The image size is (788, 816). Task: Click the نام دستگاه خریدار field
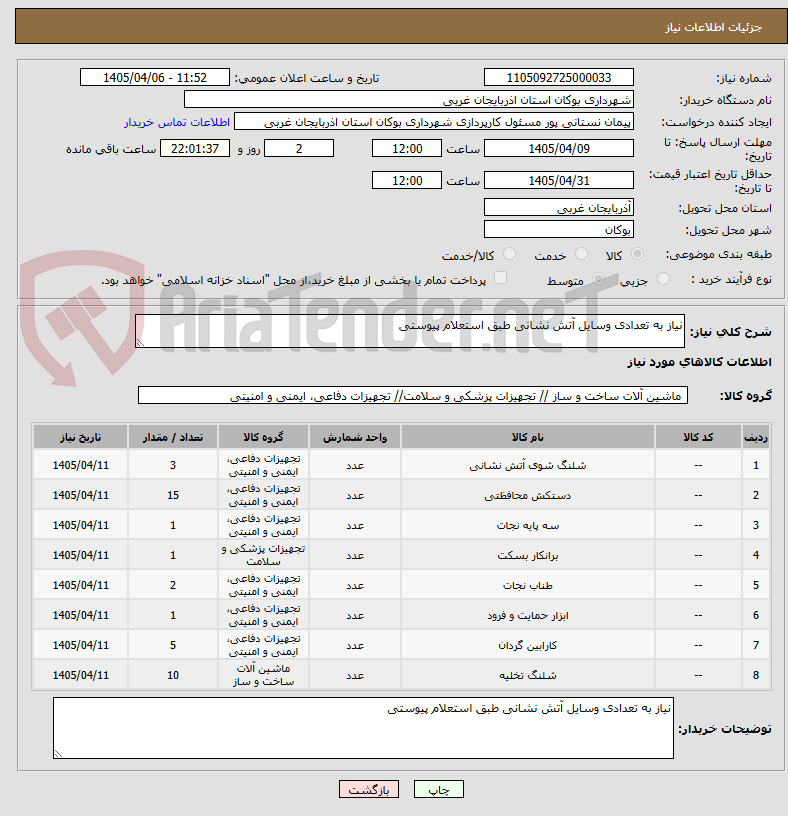[x=409, y=100]
